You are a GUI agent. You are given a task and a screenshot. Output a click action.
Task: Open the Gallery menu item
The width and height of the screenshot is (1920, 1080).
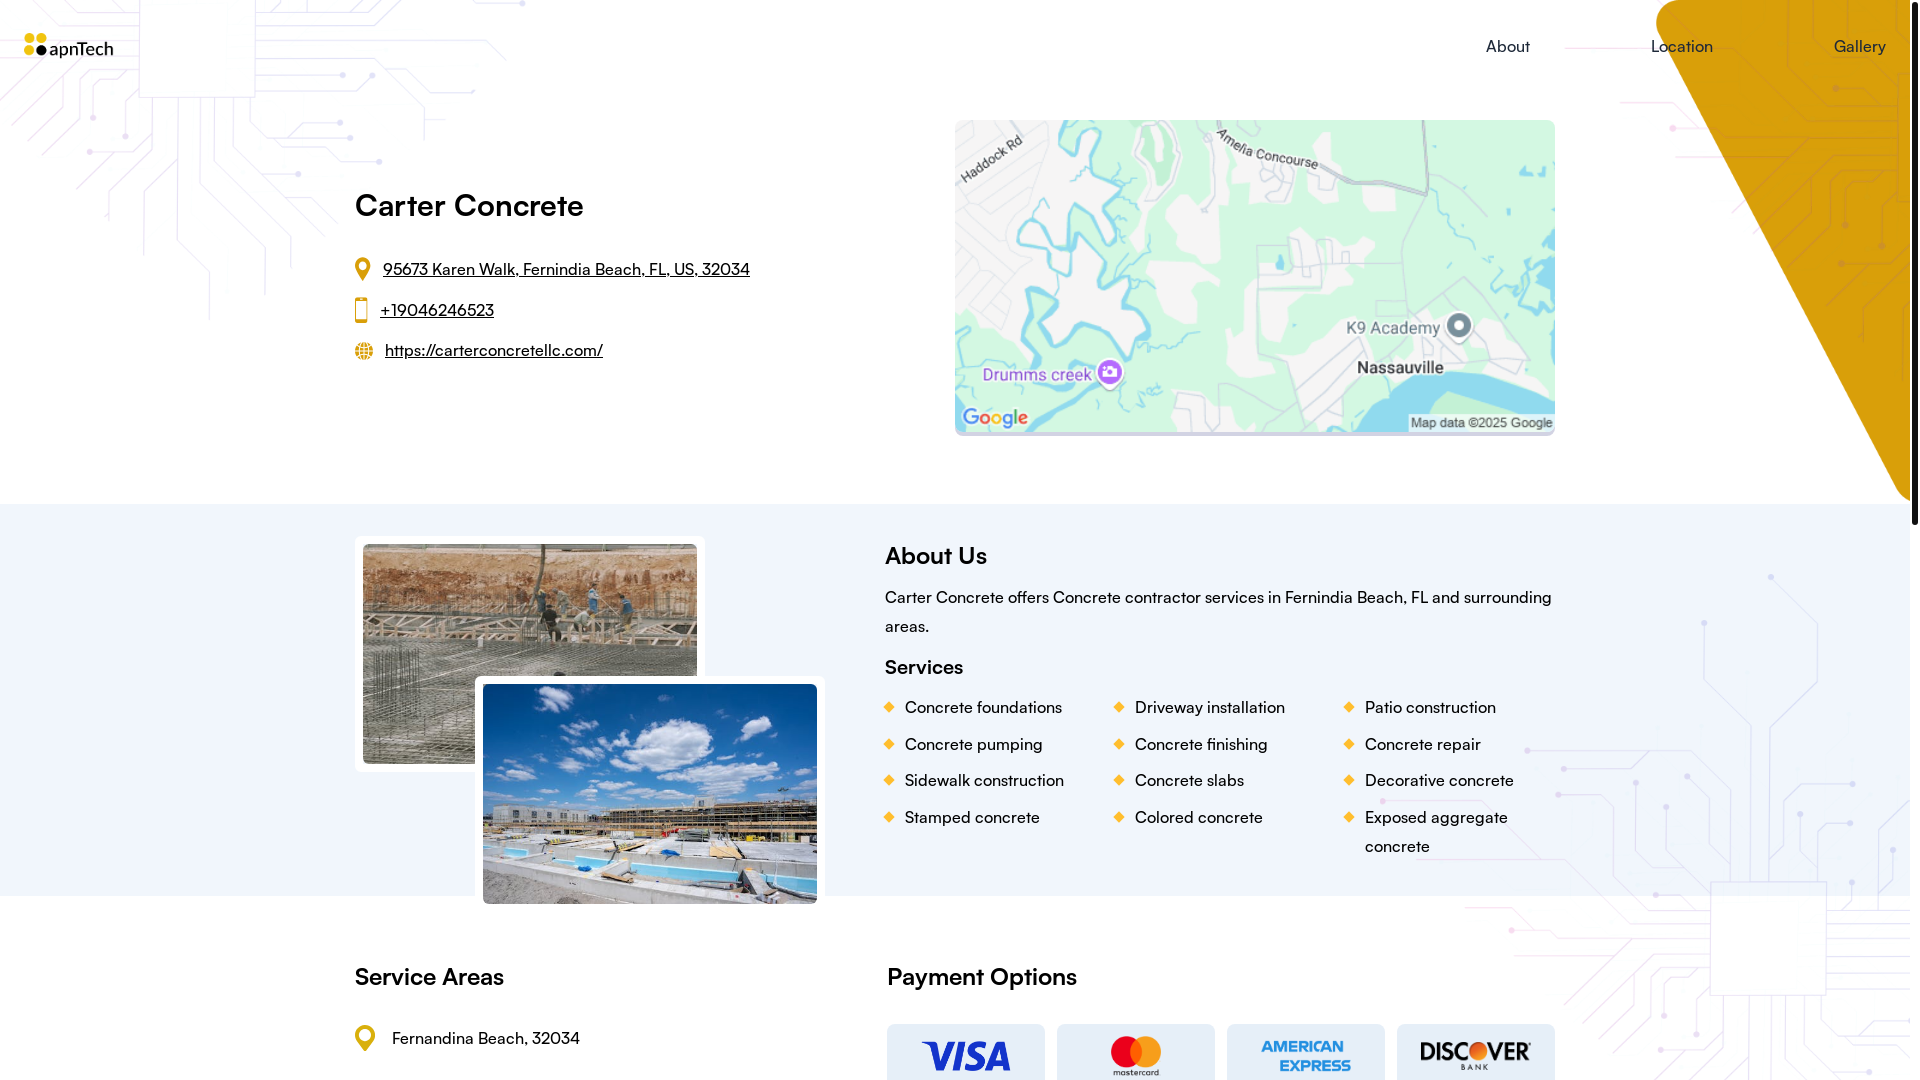click(x=1860, y=46)
